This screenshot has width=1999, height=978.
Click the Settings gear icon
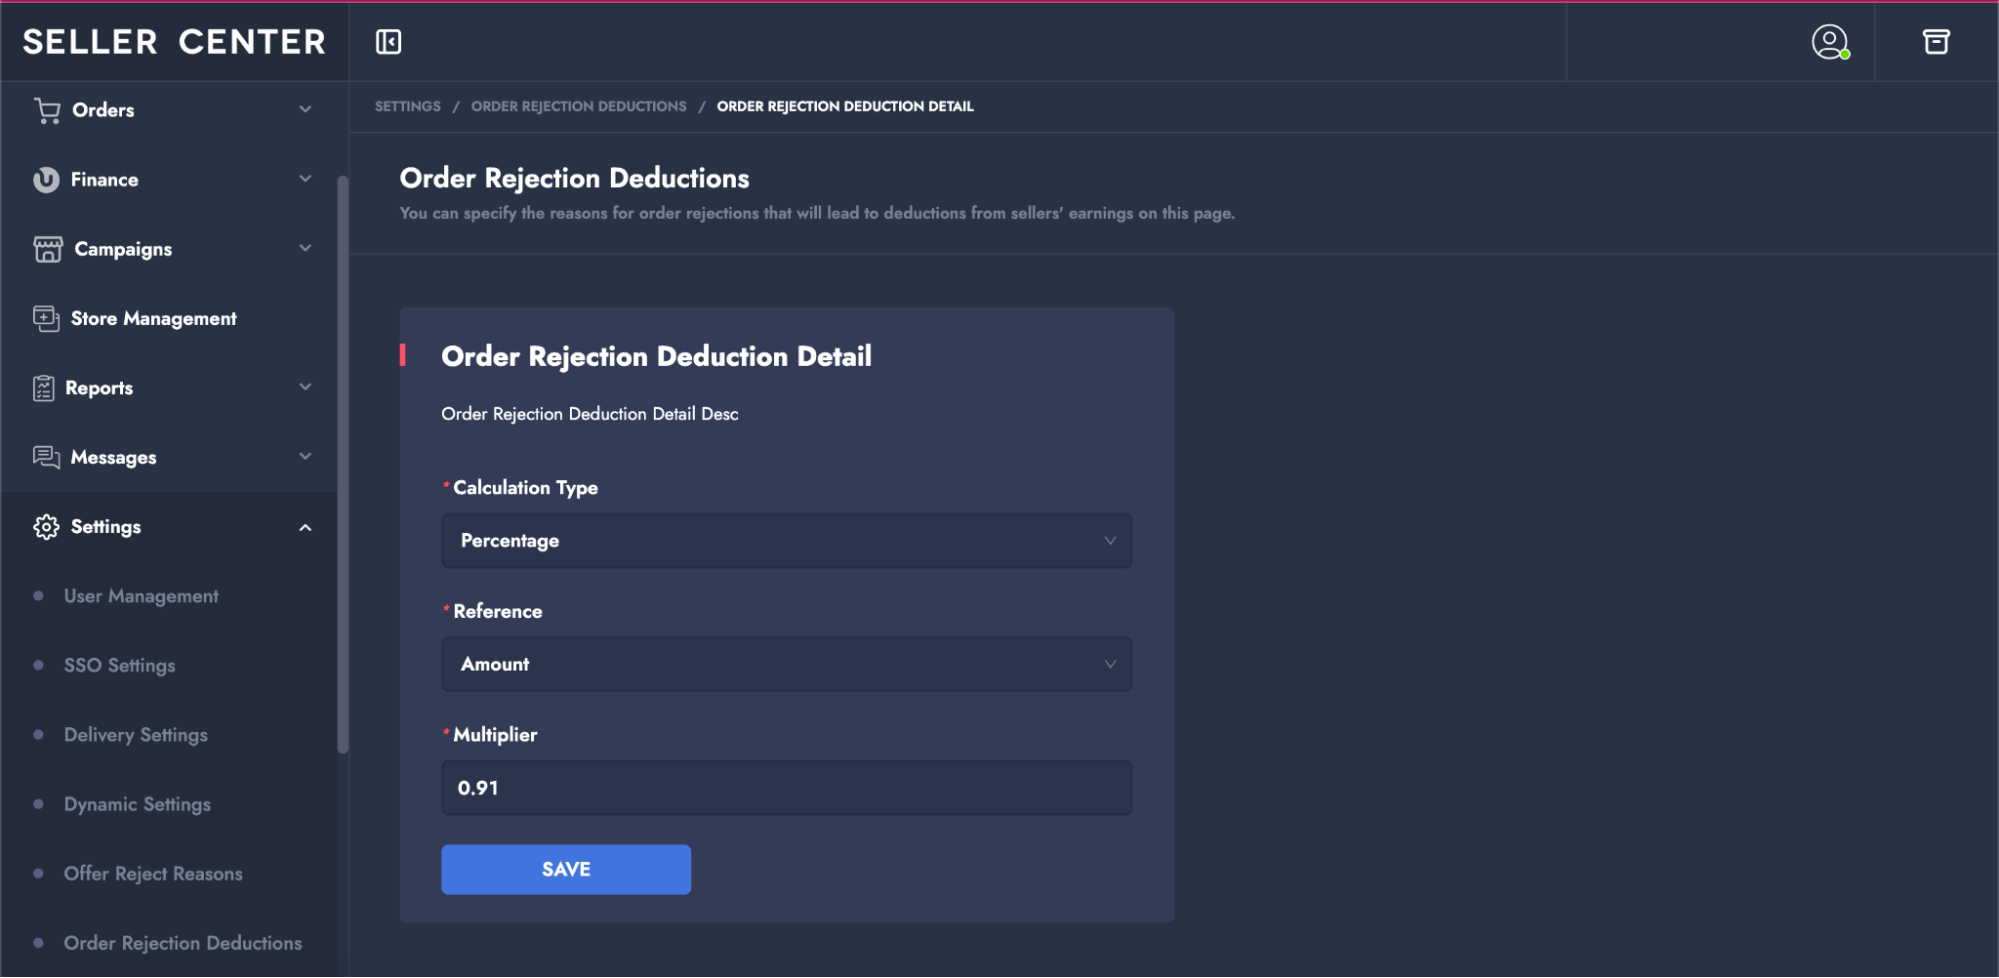(46, 527)
